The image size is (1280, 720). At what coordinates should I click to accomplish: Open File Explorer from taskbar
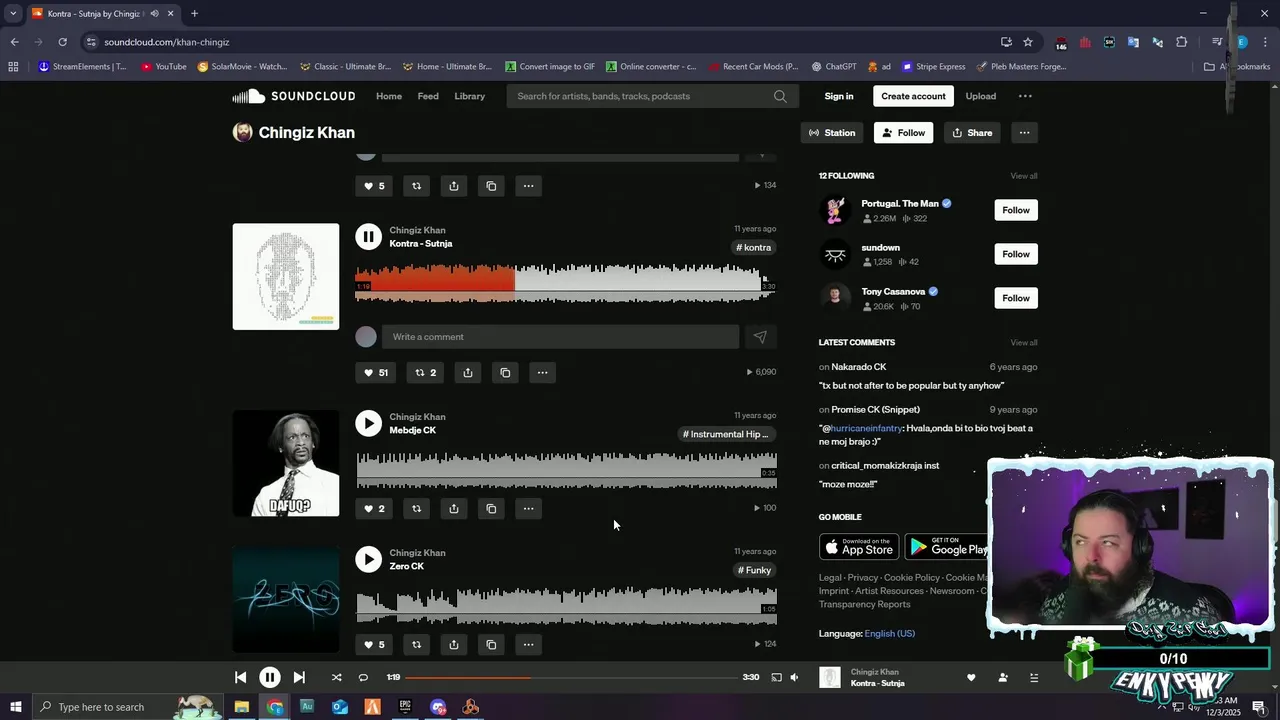pyautogui.click(x=242, y=707)
